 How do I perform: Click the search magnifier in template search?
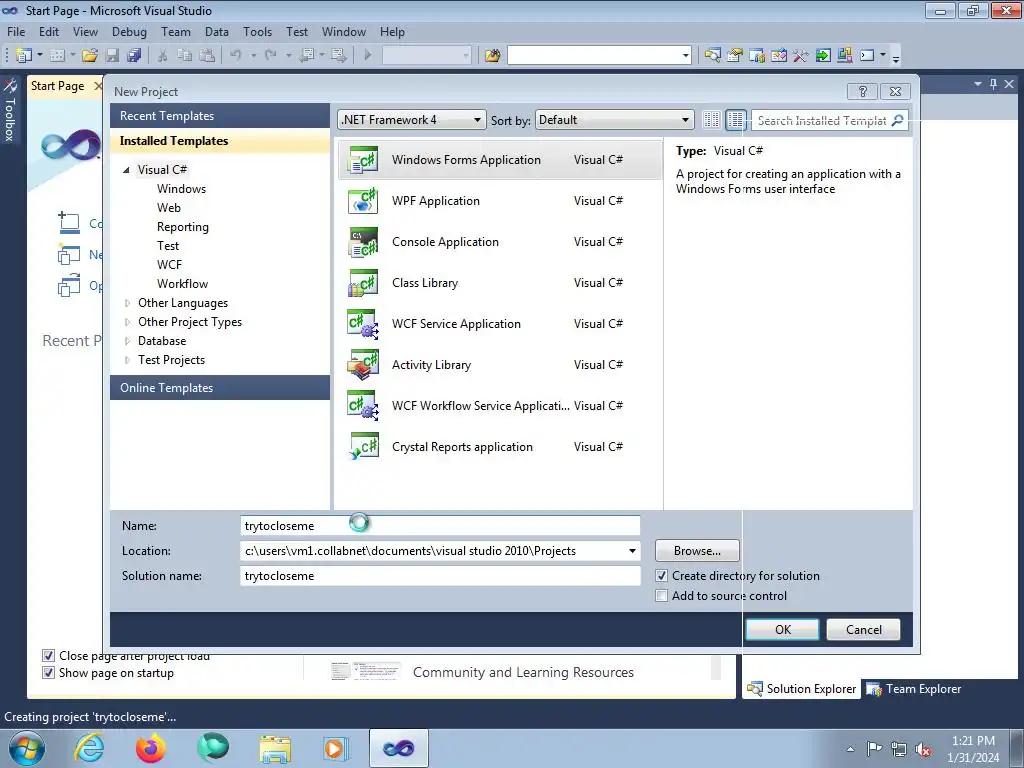pos(897,120)
